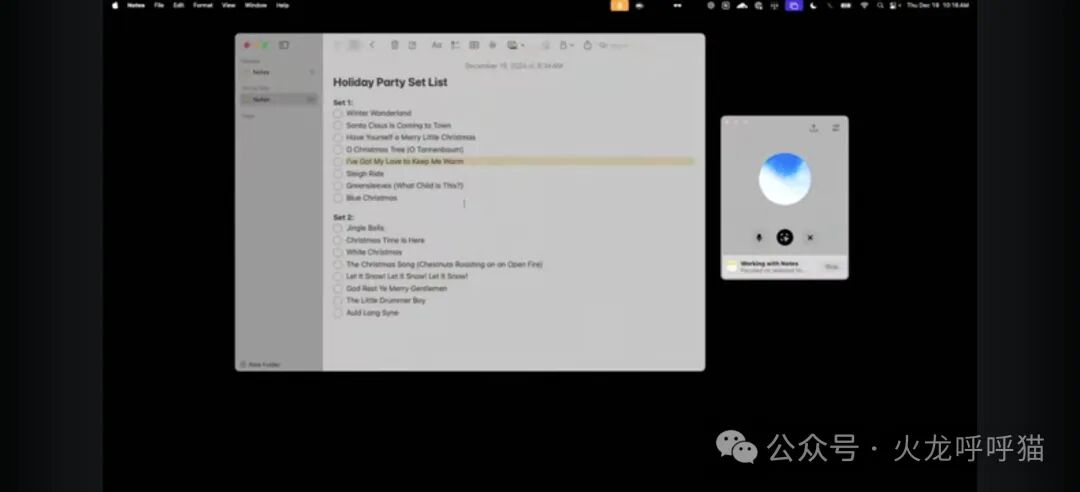Check off The Little Drummer Boy

click(x=338, y=300)
